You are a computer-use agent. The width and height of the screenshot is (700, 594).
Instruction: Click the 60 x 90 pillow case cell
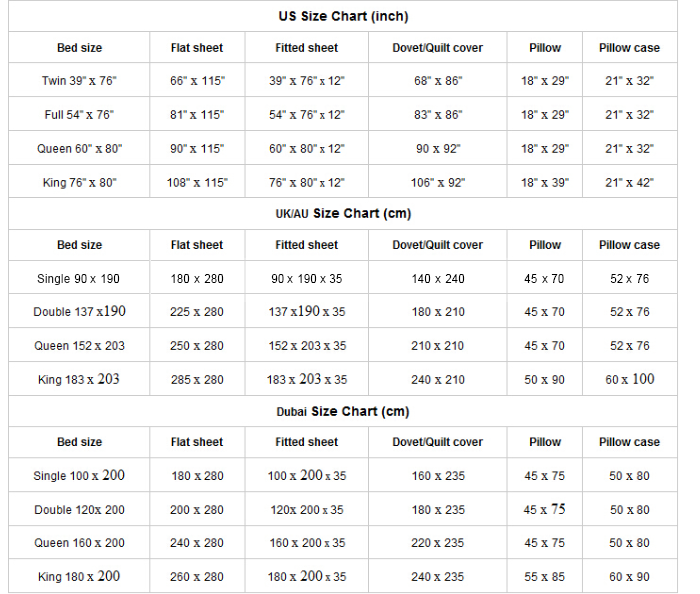tap(629, 577)
